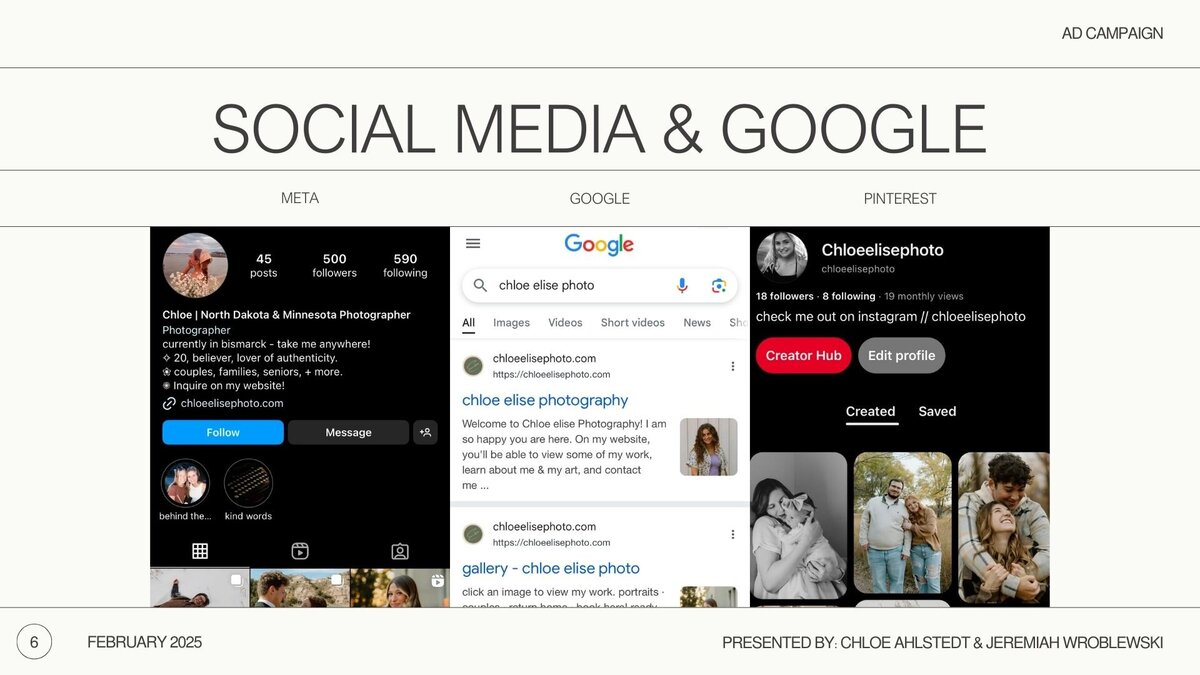Click the "Chloeelisephoto" Pinterest profile name

click(882, 250)
